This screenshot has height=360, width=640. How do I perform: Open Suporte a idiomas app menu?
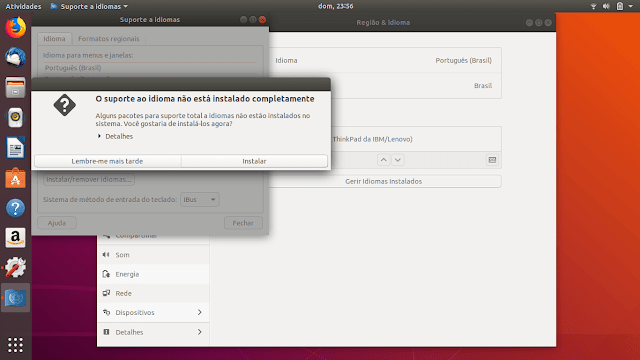[x=89, y=6]
